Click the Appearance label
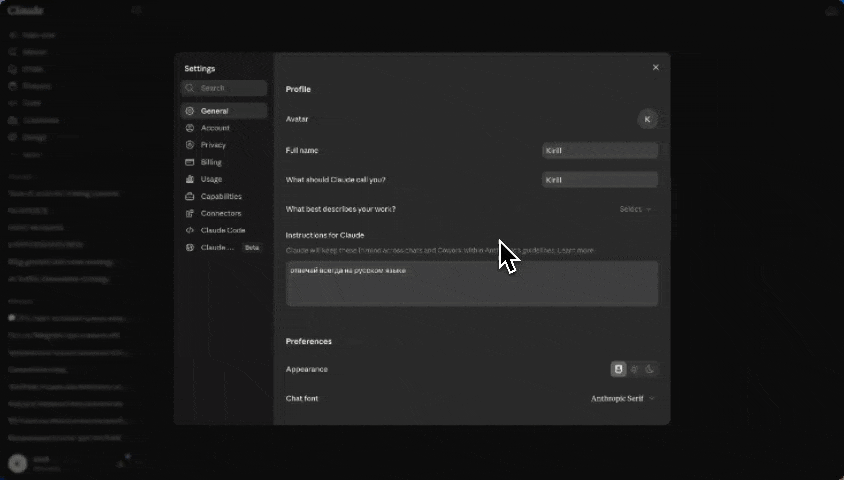The image size is (844, 480). click(x=306, y=369)
